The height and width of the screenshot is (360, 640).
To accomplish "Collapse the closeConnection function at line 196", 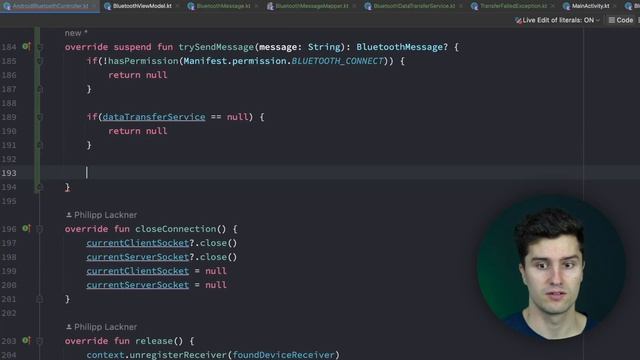I will [x=40, y=229].
